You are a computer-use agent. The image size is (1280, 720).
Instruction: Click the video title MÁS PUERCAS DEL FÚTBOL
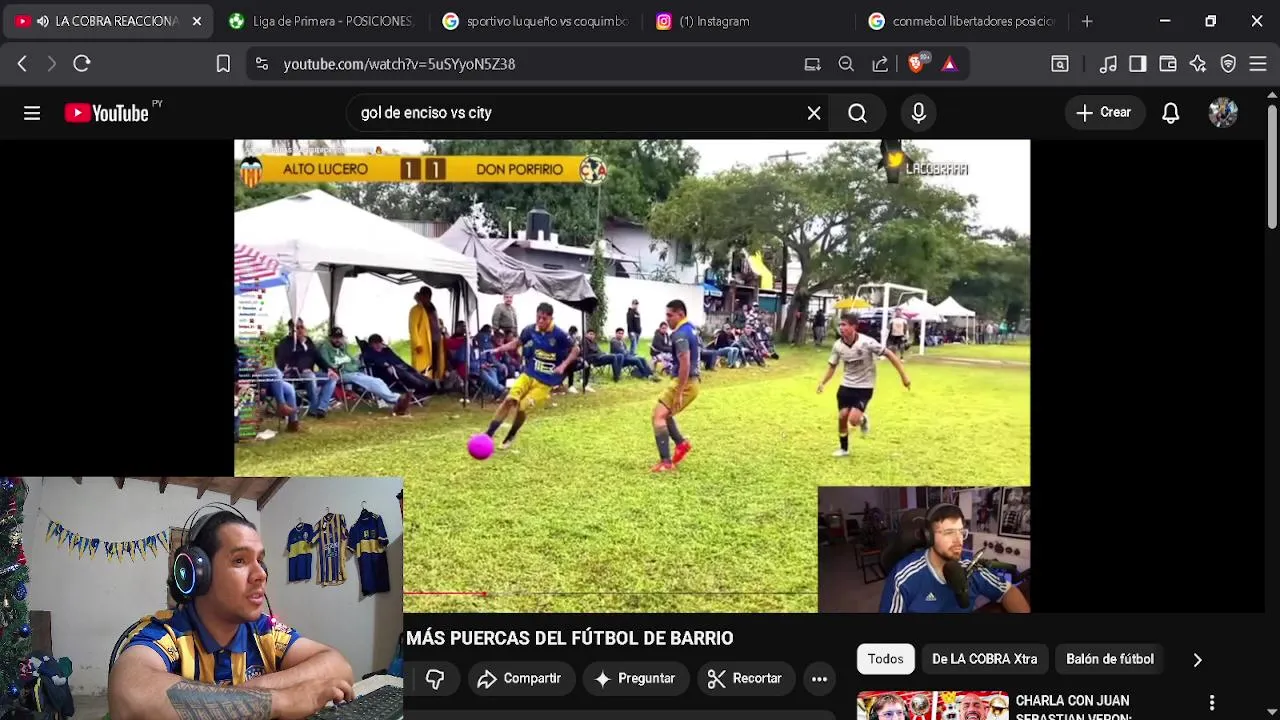(x=570, y=638)
